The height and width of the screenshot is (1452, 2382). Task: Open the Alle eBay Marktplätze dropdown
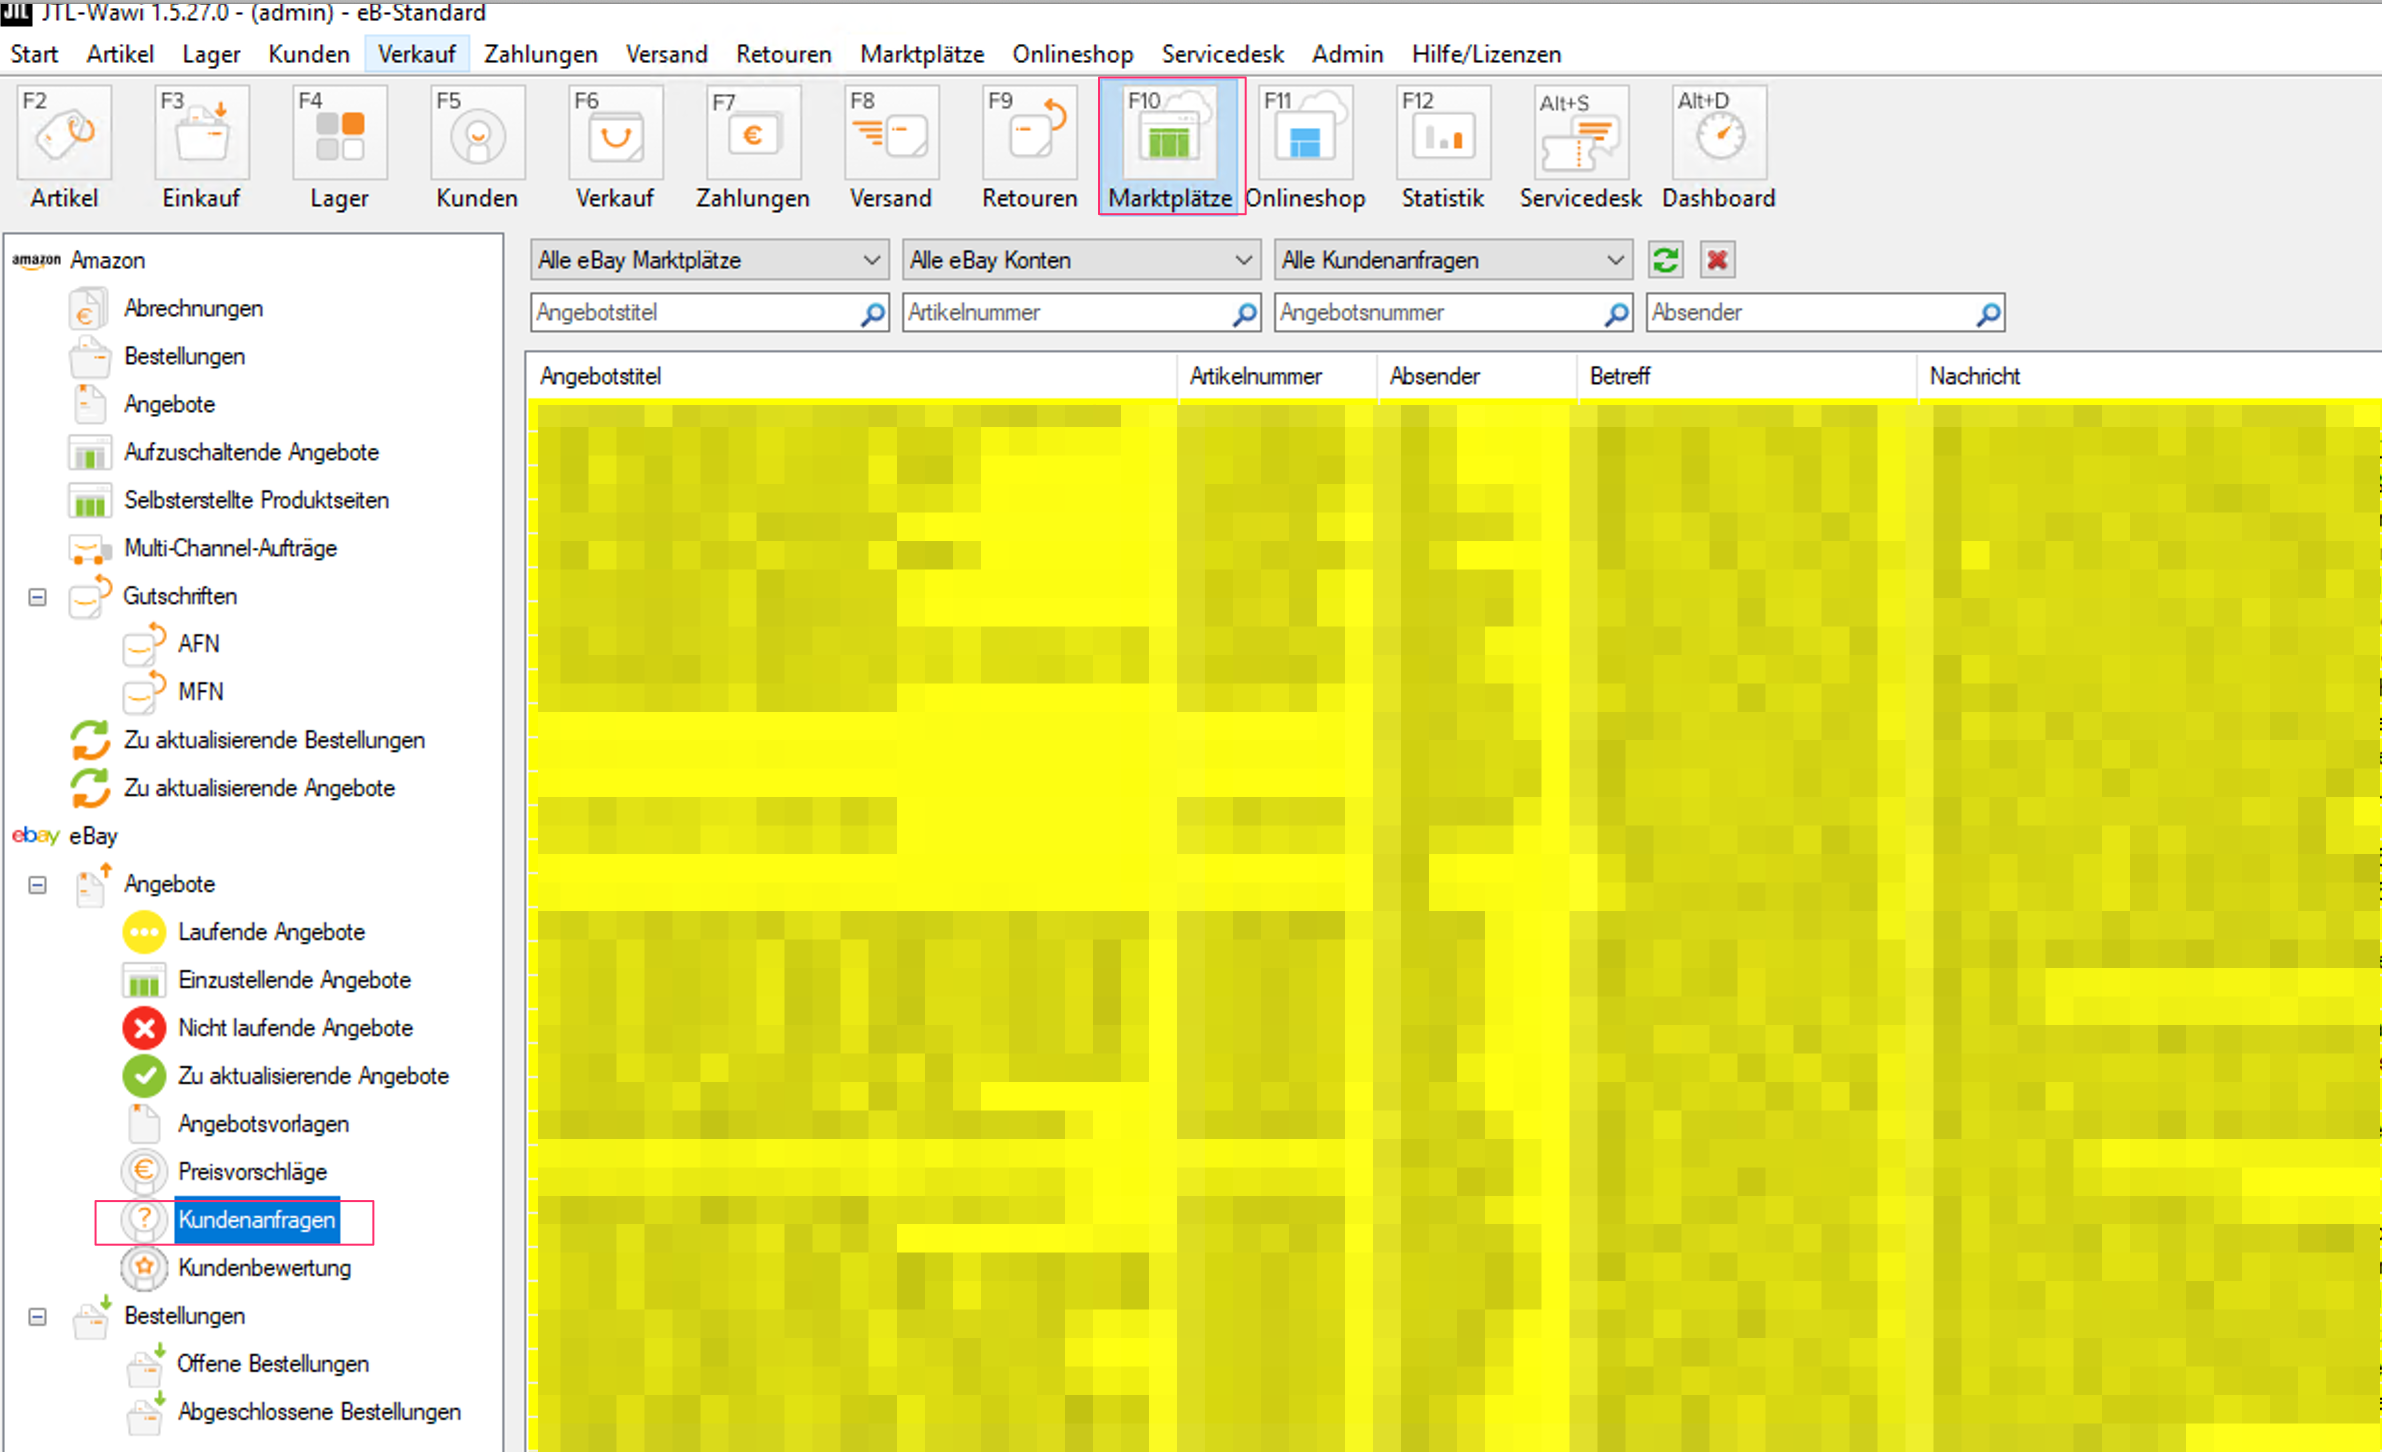[708, 261]
